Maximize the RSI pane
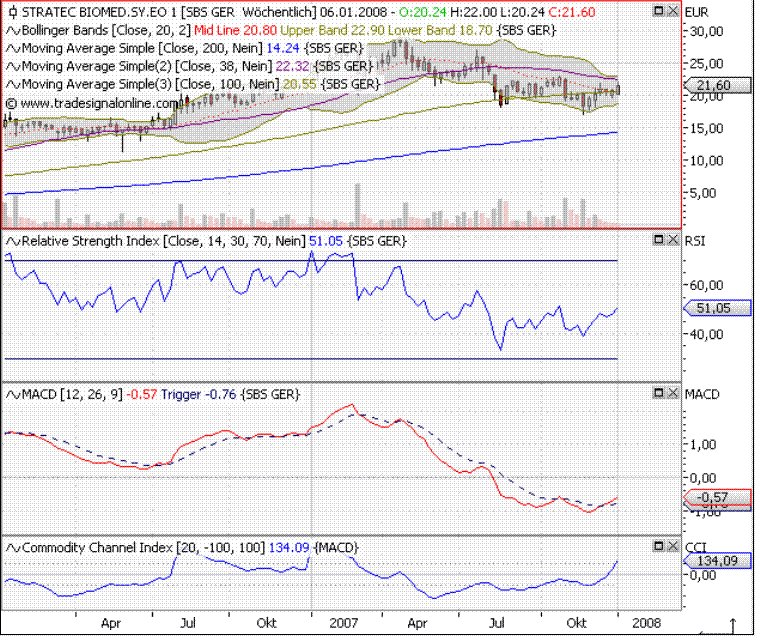This screenshot has width=758, height=636. point(658,239)
